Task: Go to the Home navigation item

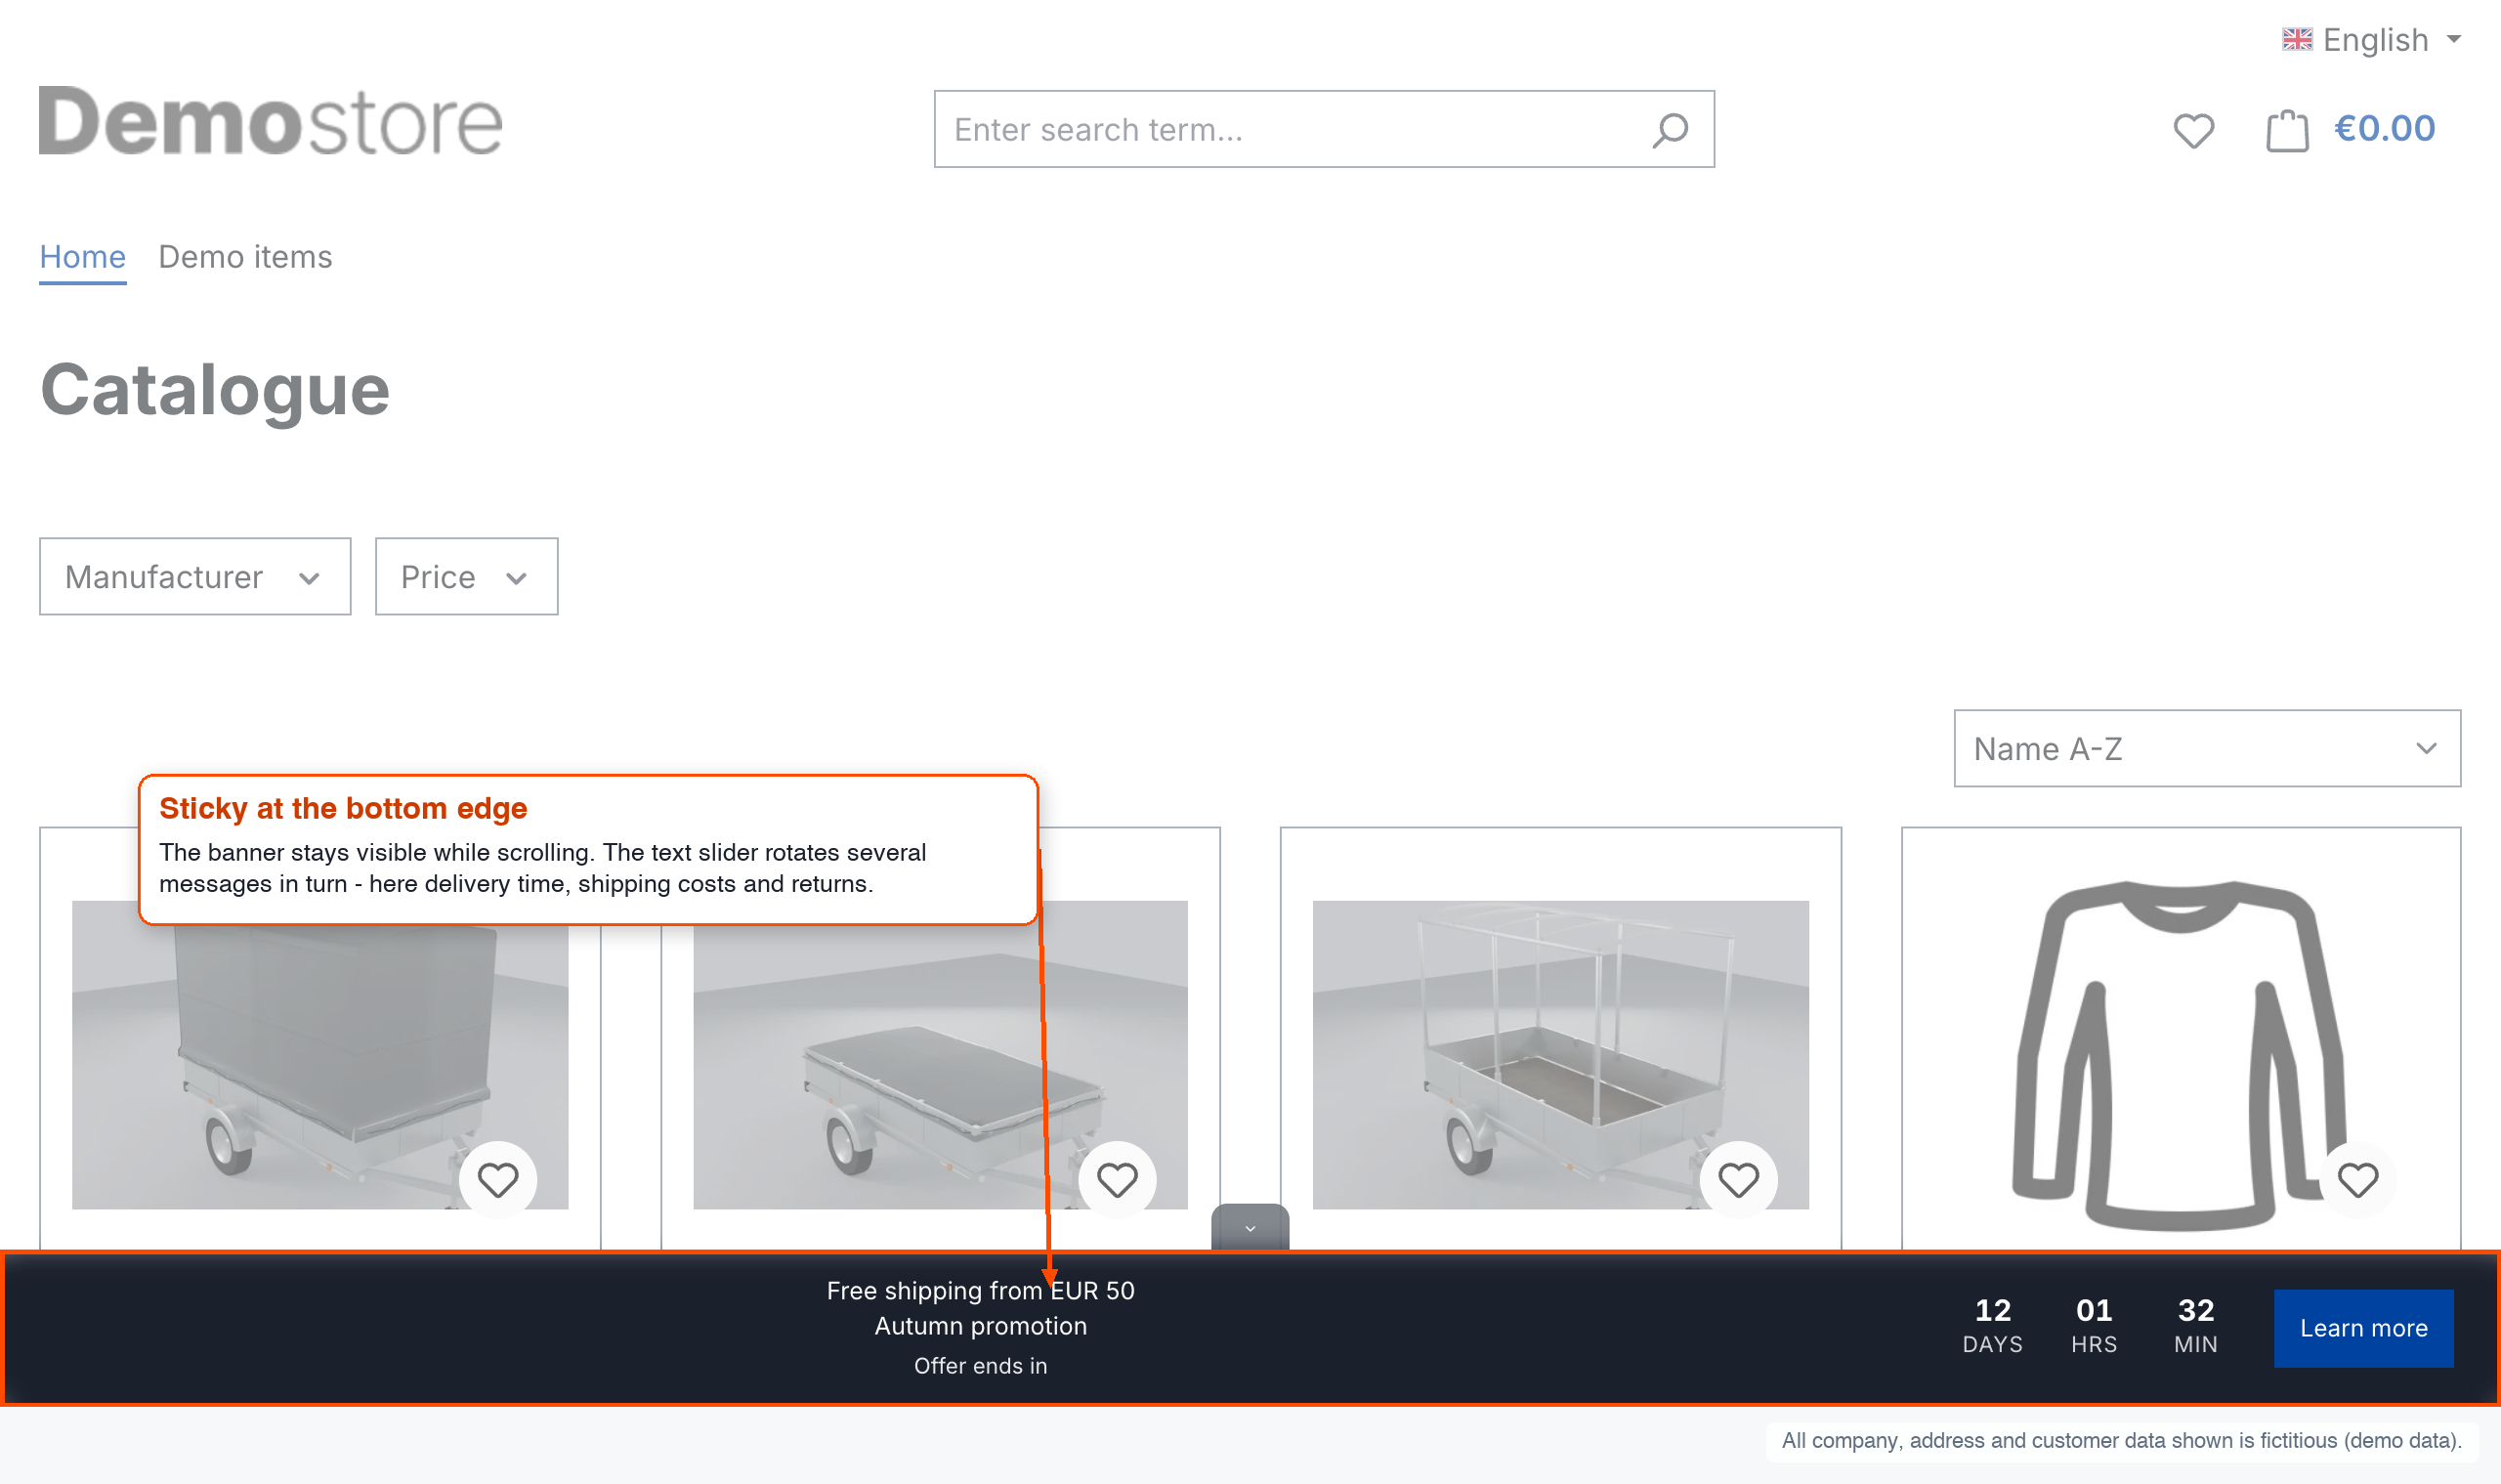Action: [x=83, y=257]
